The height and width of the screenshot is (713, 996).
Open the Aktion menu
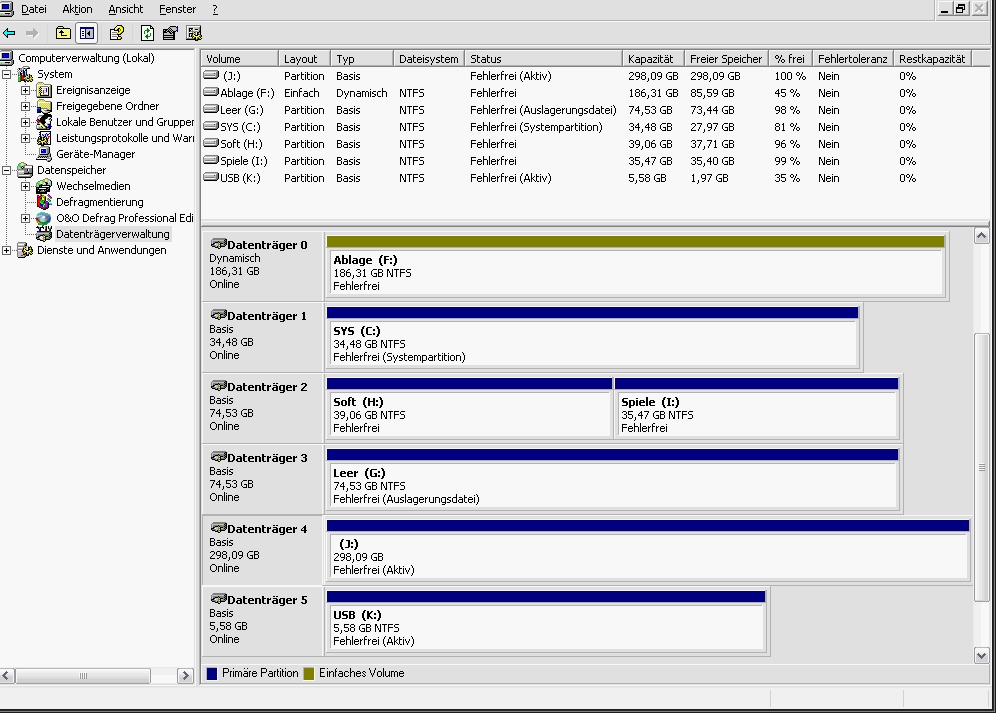tap(77, 9)
